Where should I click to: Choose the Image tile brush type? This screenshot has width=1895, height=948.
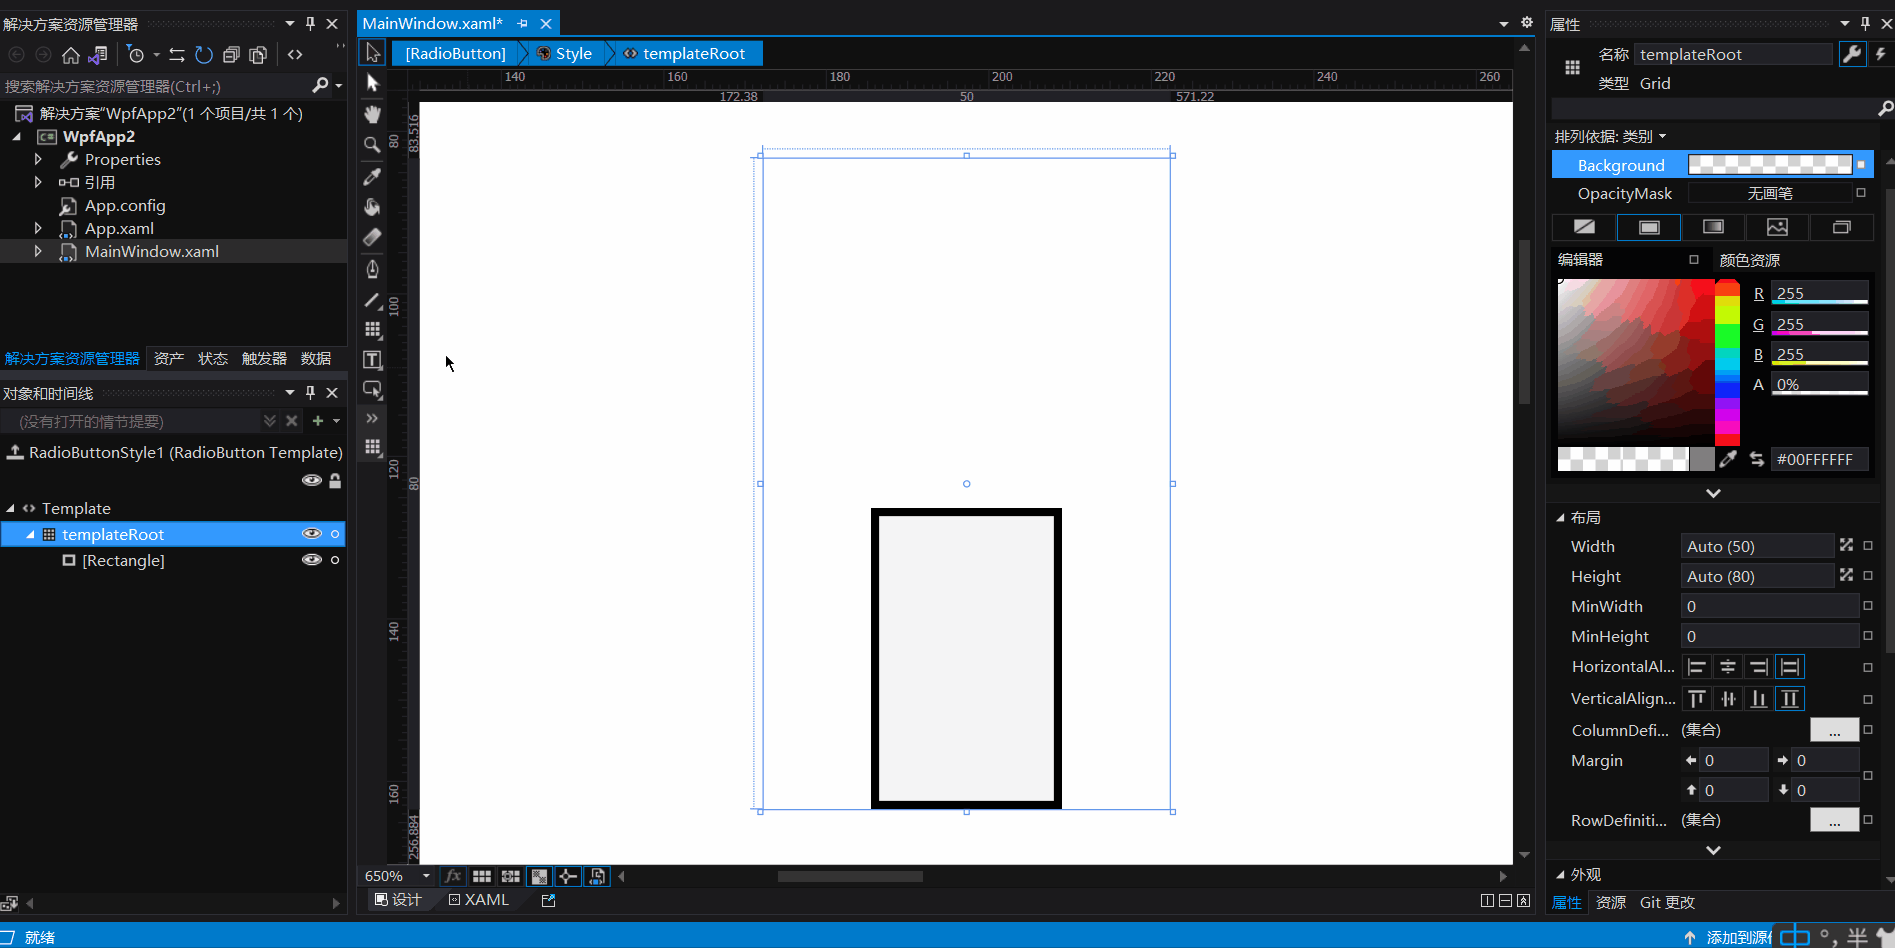(1777, 227)
